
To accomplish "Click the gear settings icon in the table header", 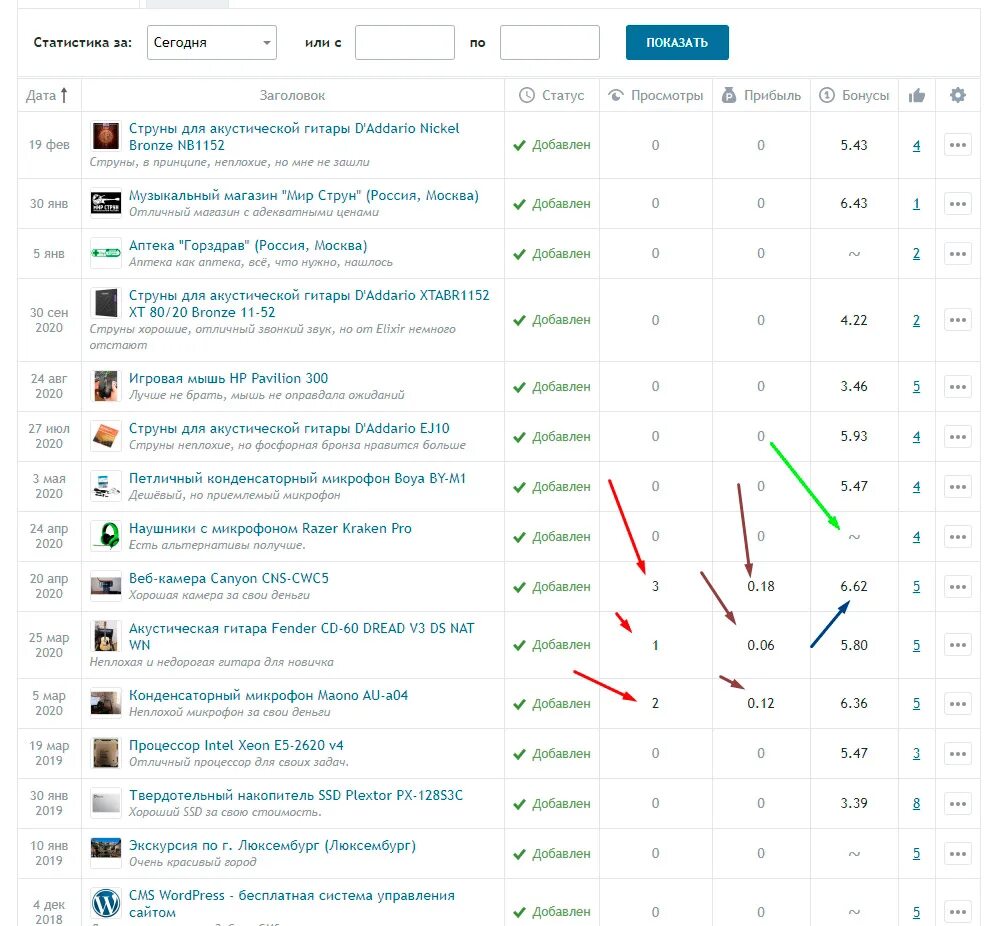I will coord(958,95).
